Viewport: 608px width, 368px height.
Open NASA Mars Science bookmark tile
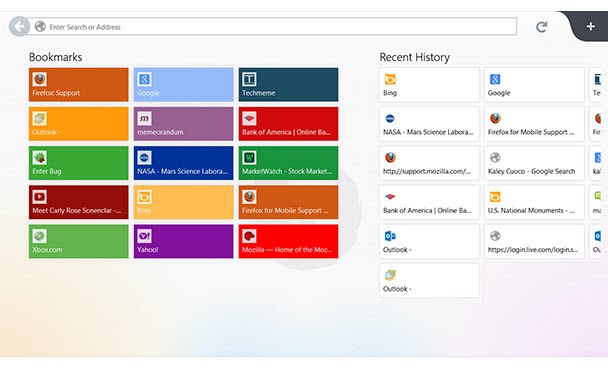183,163
